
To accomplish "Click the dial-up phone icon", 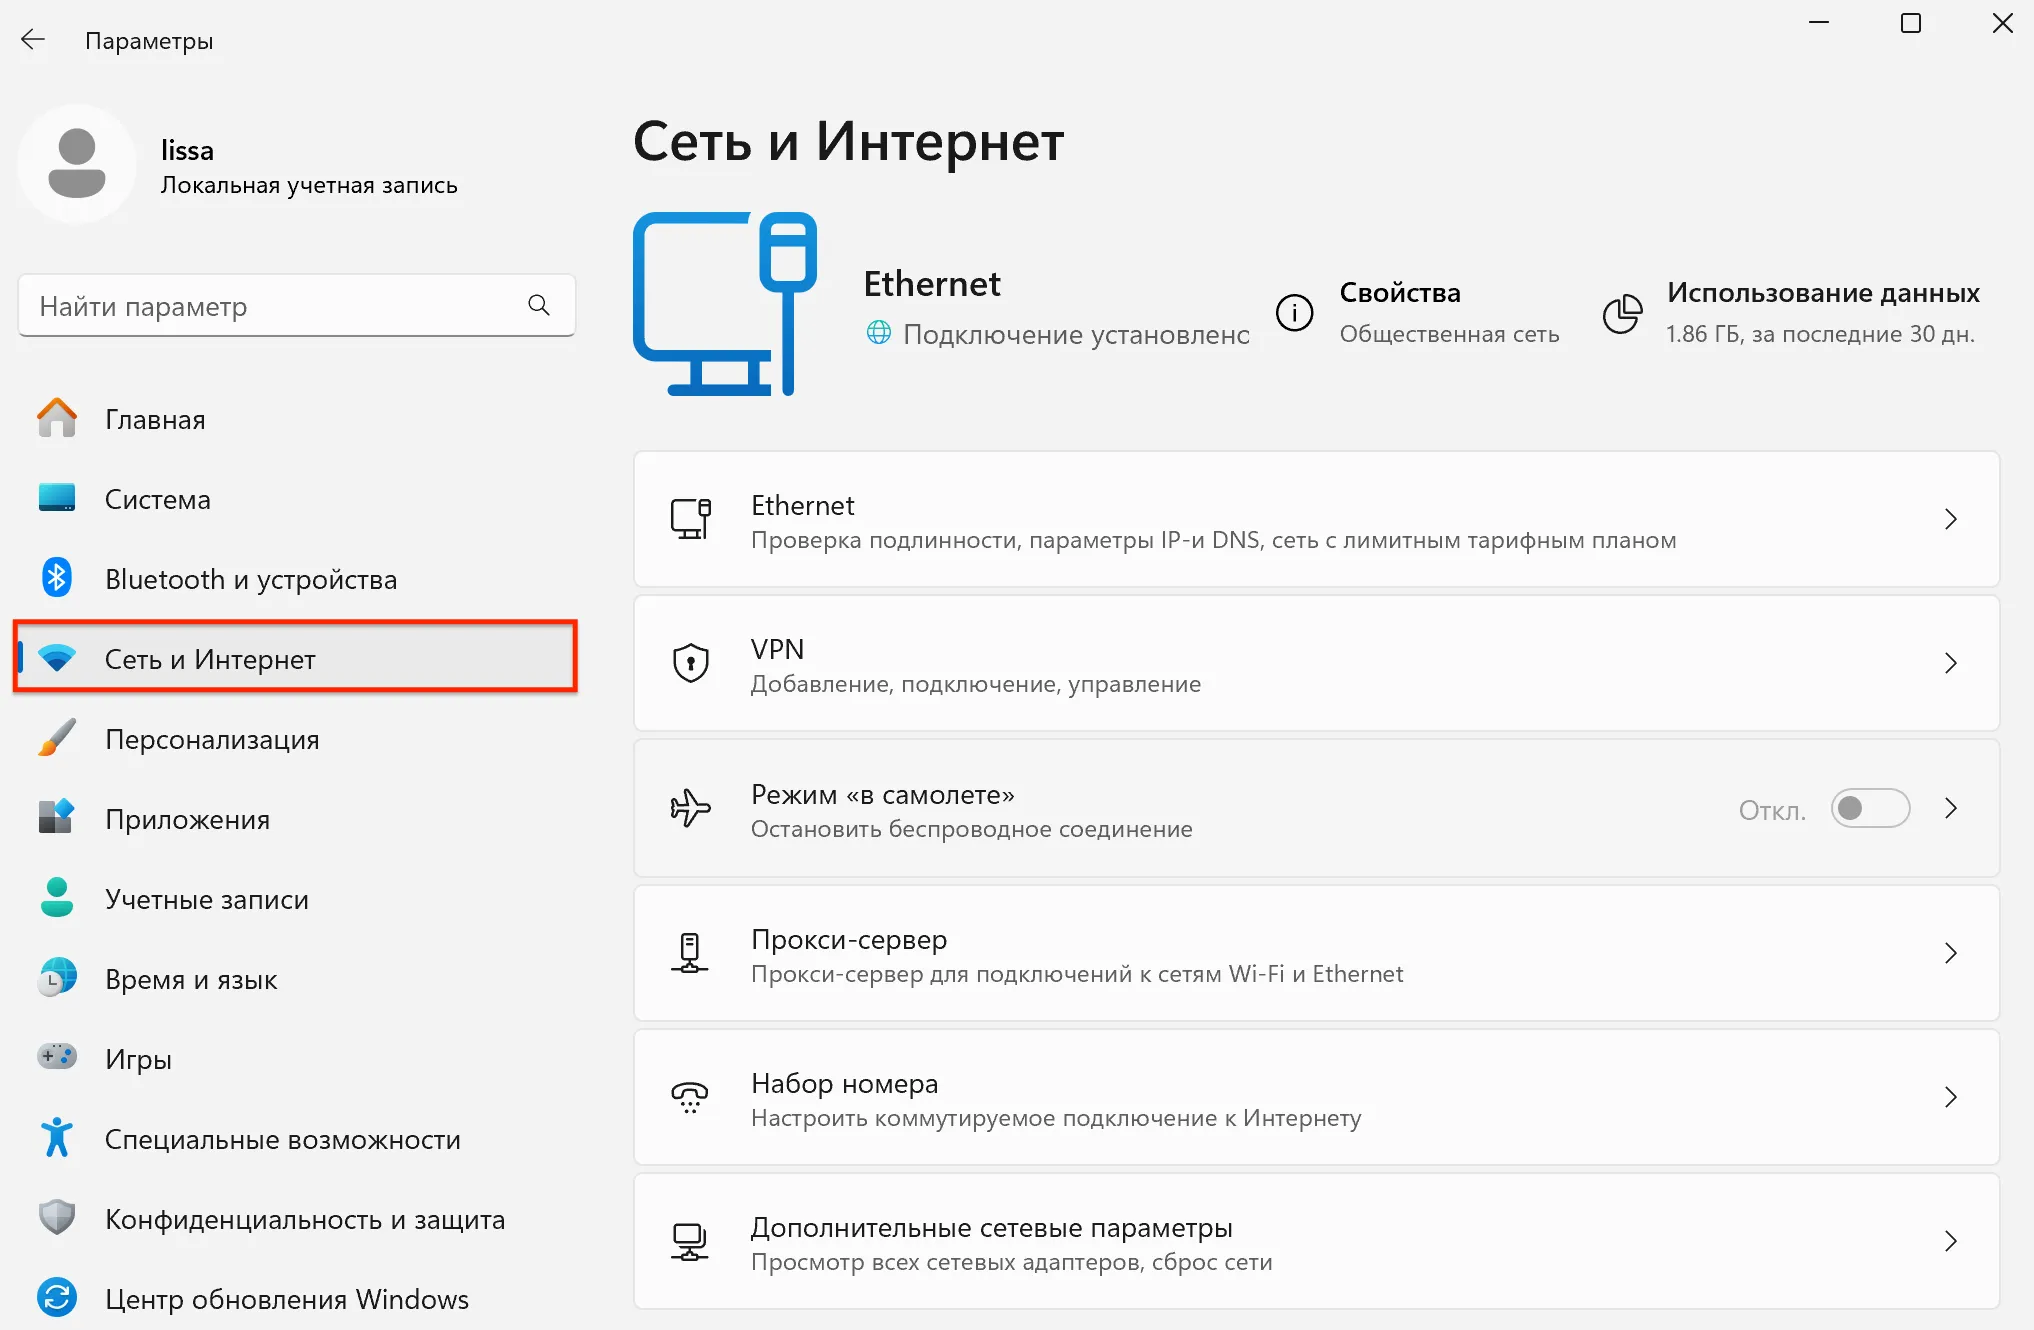I will (x=690, y=1097).
